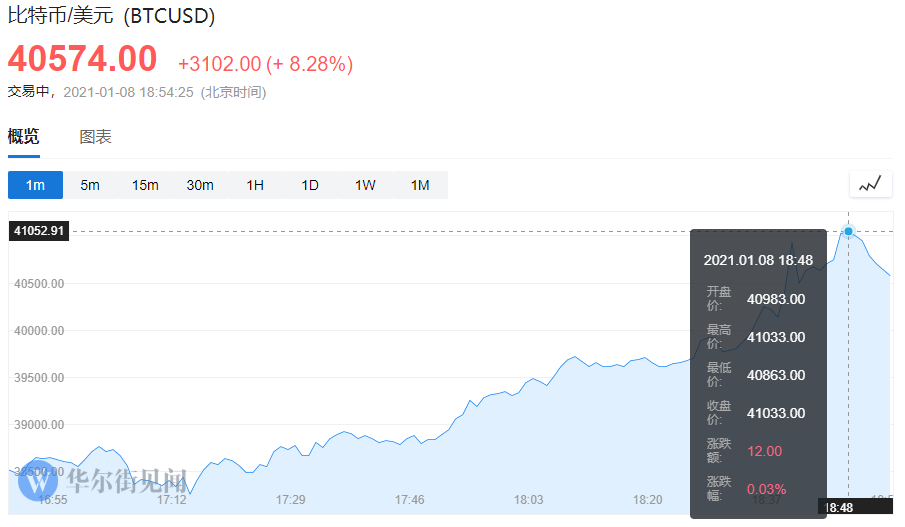
Task: Click the 比特币/美元 (BTCUSD) title
Action: click(x=112, y=16)
